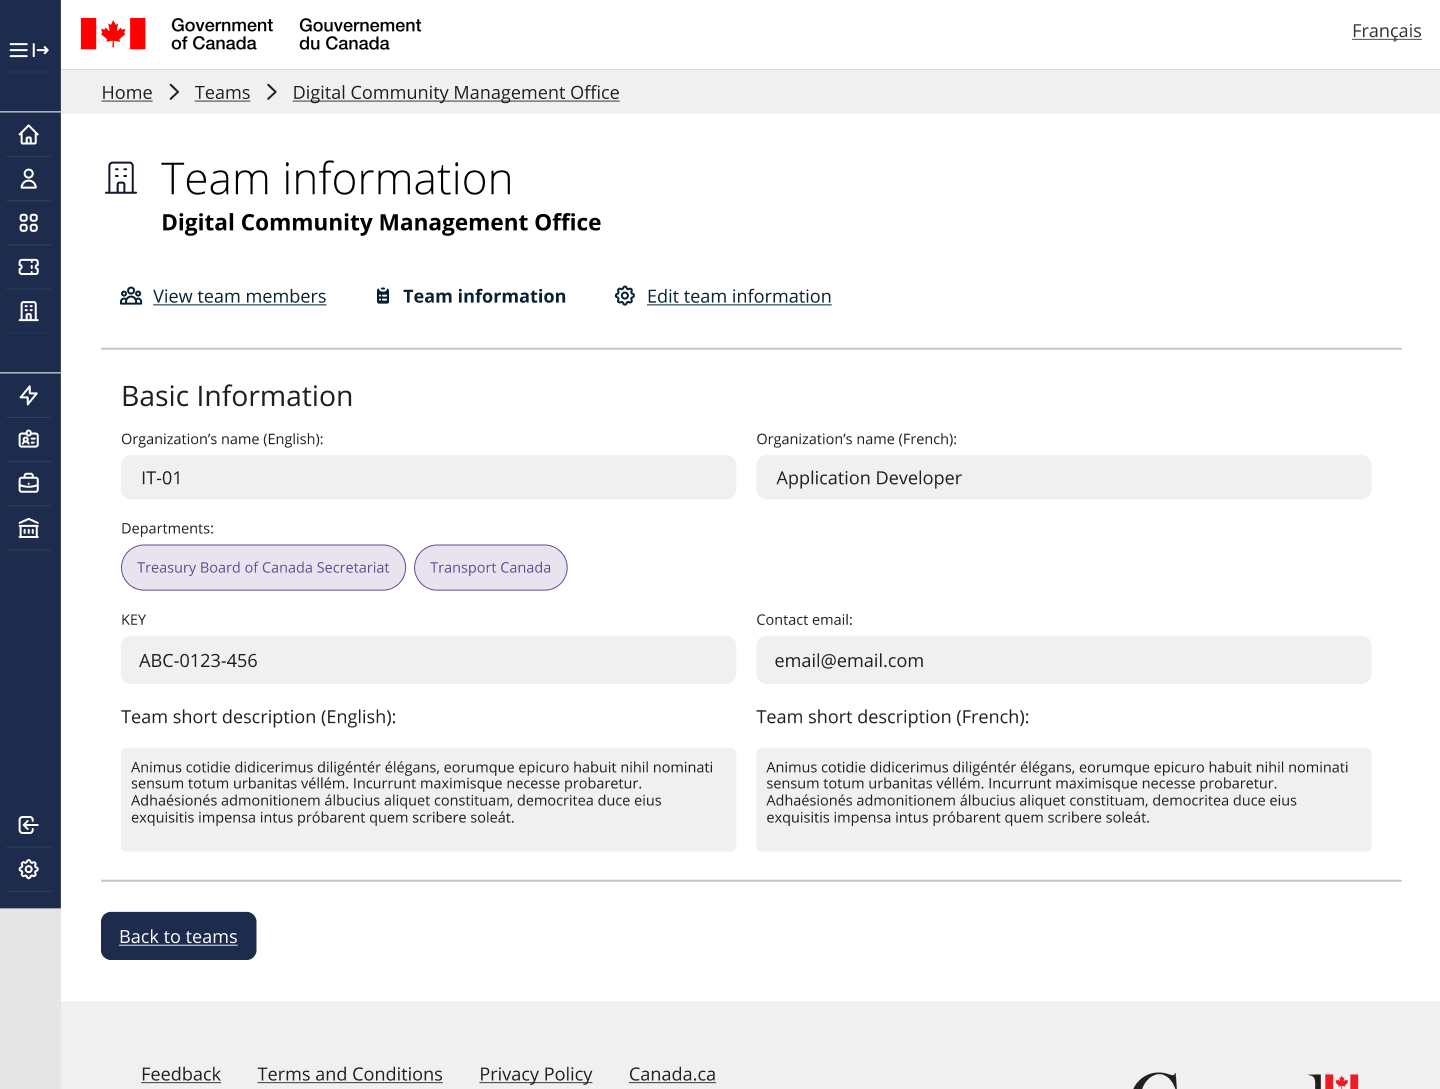The width and height of the screenshot is (1440, 1089).
Task: Open the ticket icon in sidebar
Action: pyautogui.click(x=29, y=267)
